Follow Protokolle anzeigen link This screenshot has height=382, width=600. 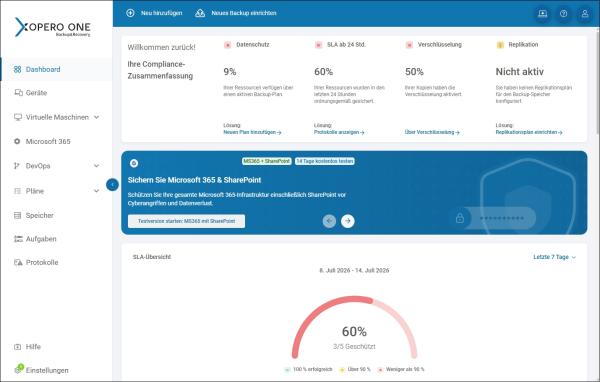[339, 132]
